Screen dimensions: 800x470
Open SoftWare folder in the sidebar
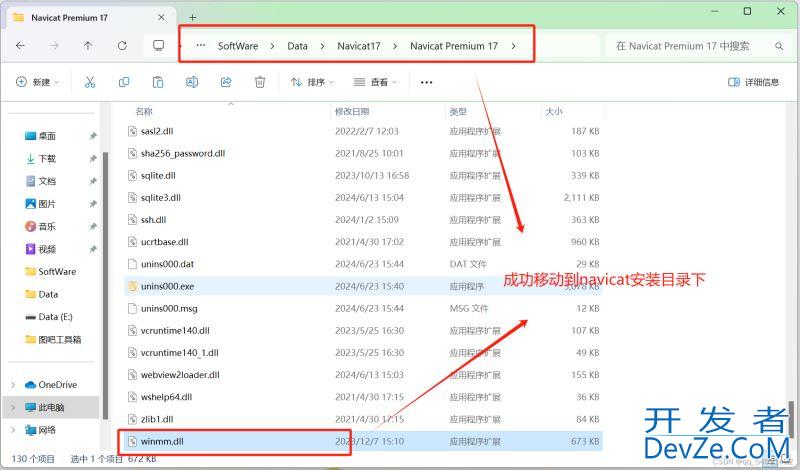pyautogui.click(x=51, y=271)
